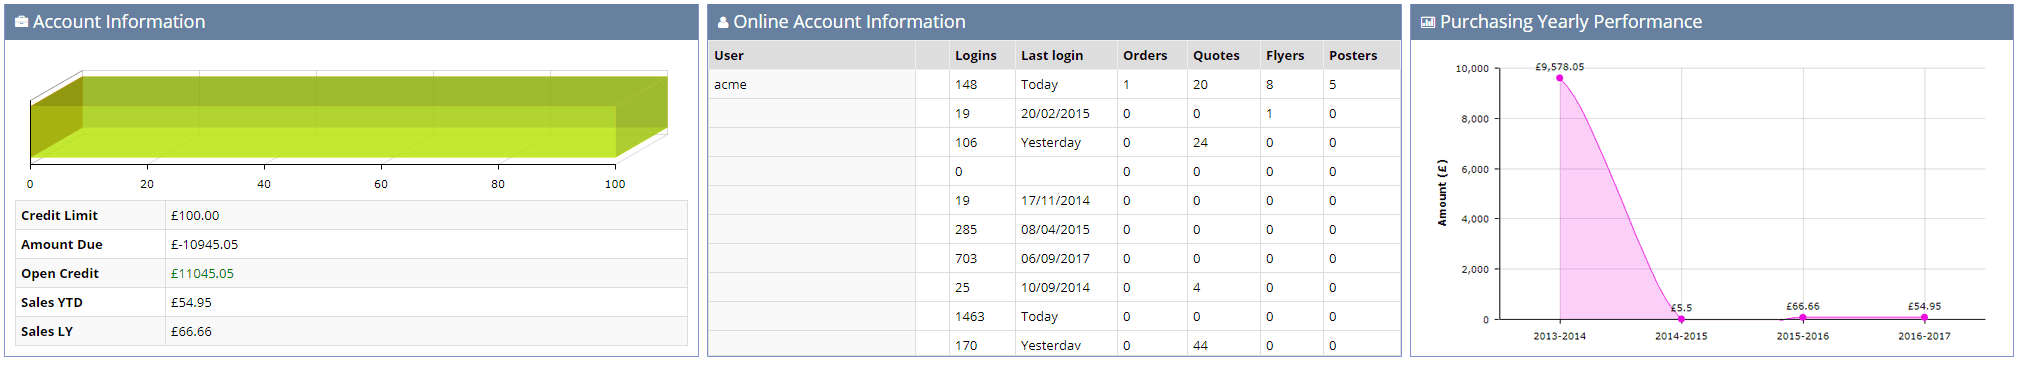Click the Posters column header
Viewport: 2019px width, 383px height.
point(1353,56)
